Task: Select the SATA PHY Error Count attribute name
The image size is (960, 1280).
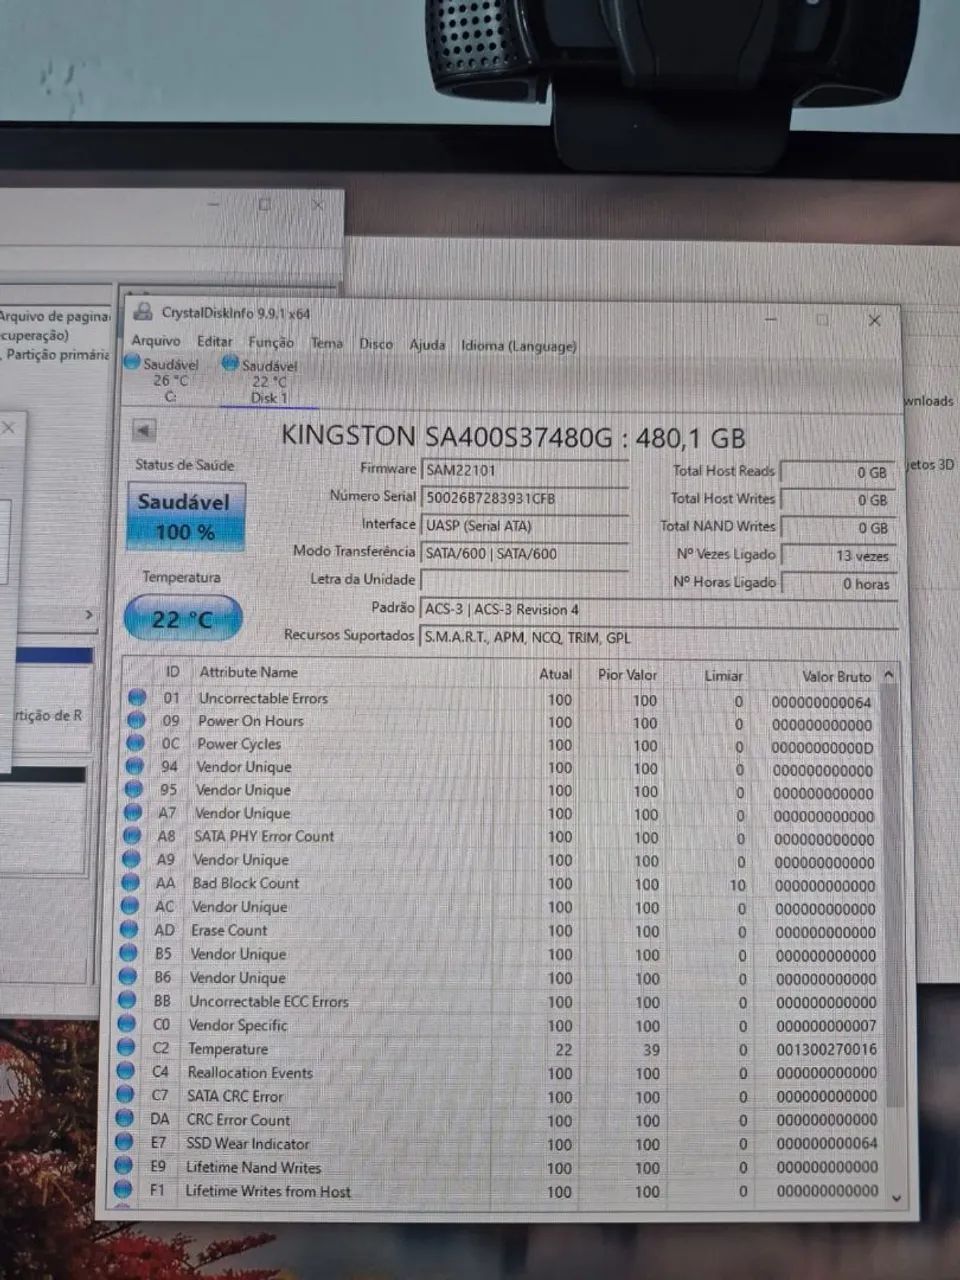Action: (x=264, y=836)
